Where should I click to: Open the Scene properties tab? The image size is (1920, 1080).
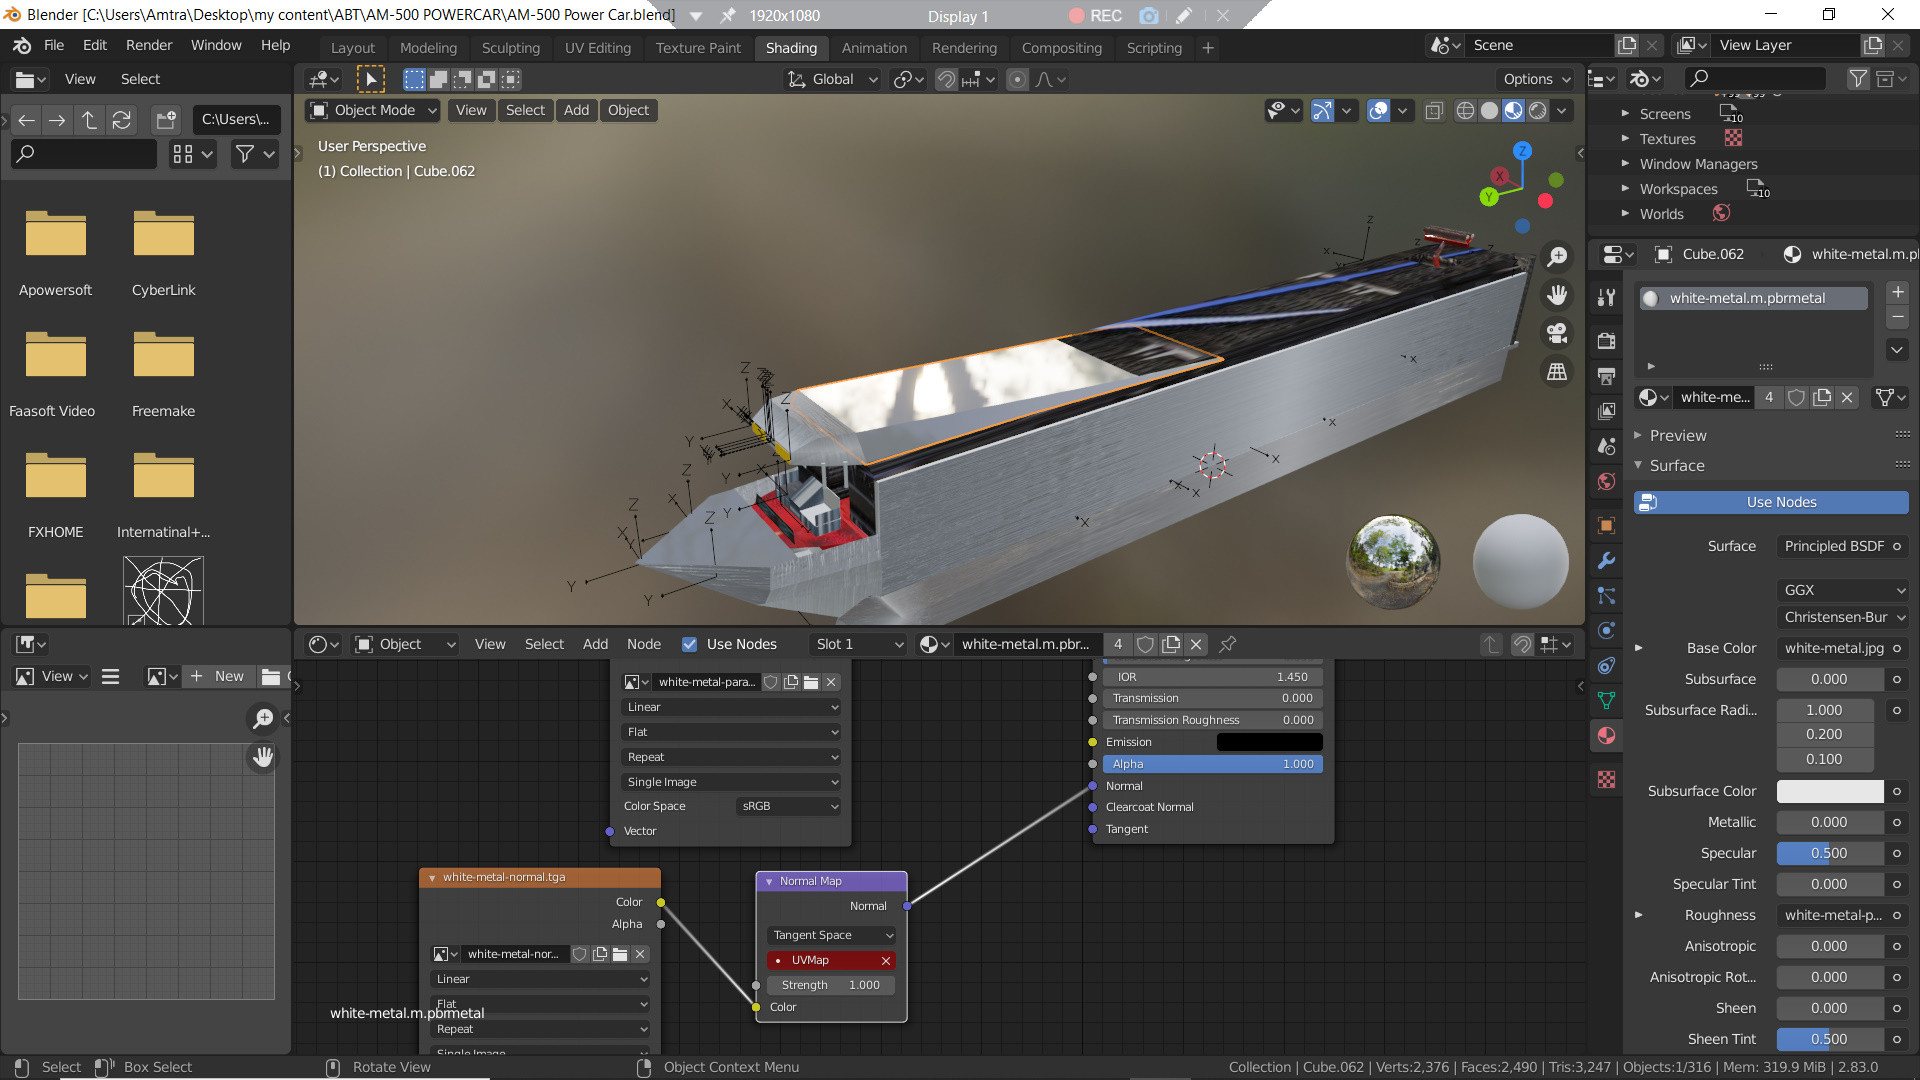[1607, 446]
